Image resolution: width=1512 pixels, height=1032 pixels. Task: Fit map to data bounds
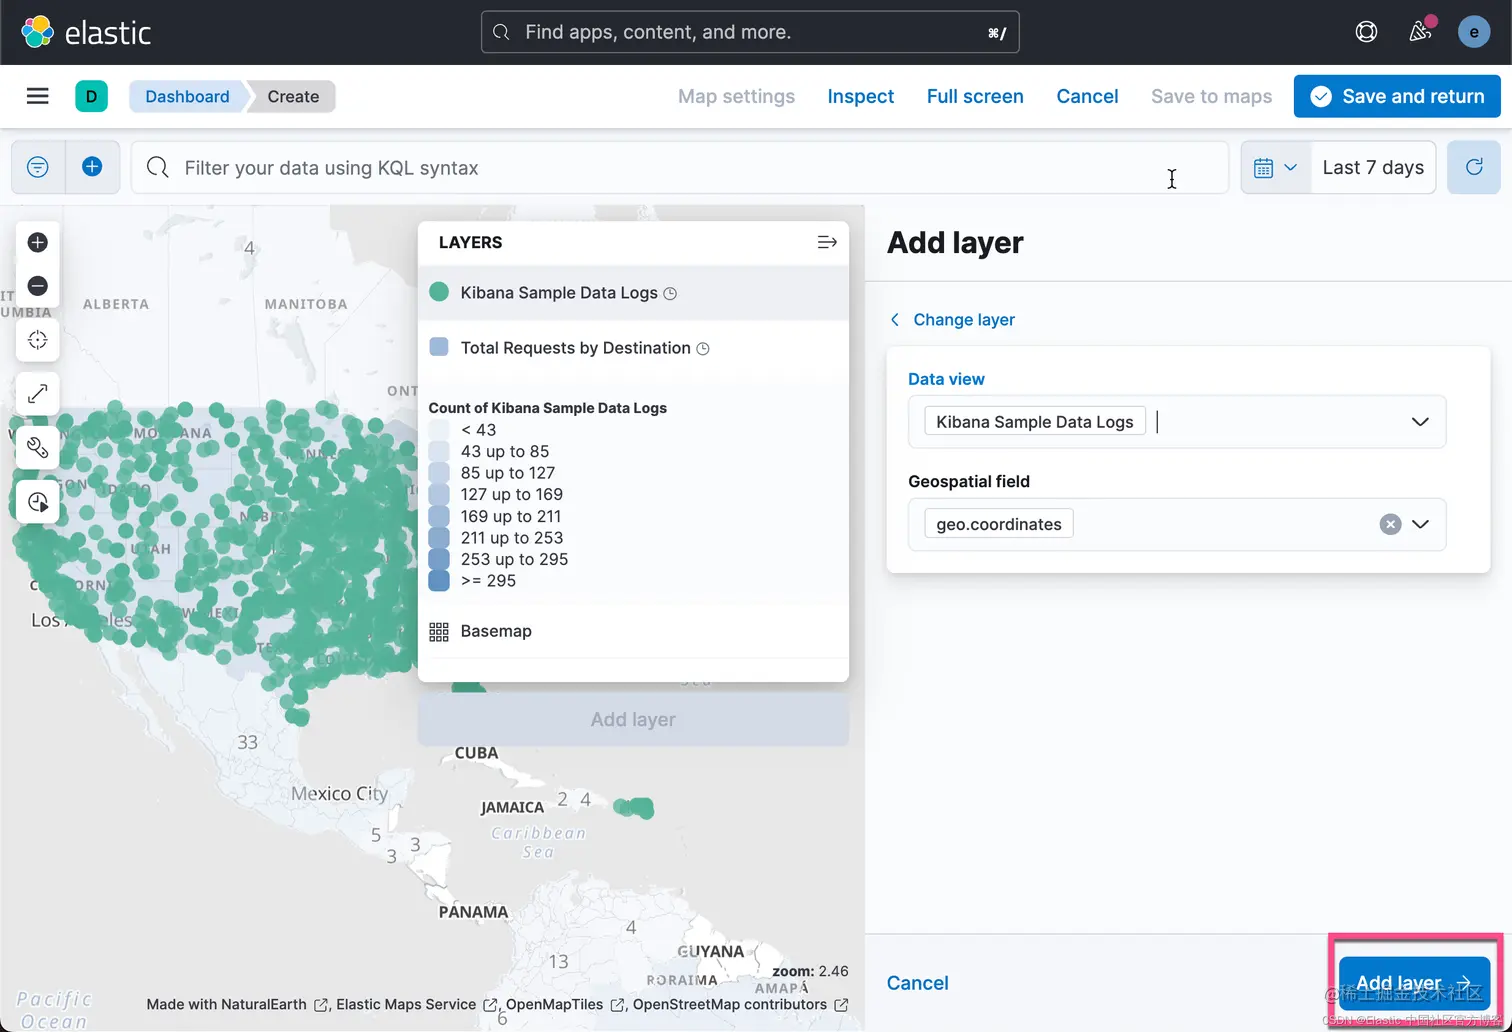tap(38, 340)
